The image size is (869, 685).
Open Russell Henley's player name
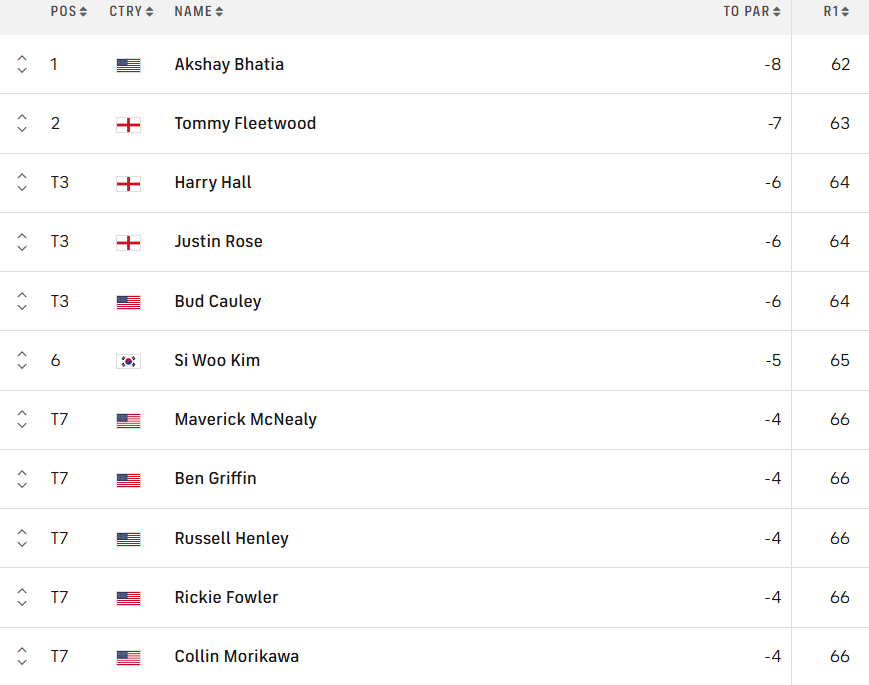pos(232,538)
